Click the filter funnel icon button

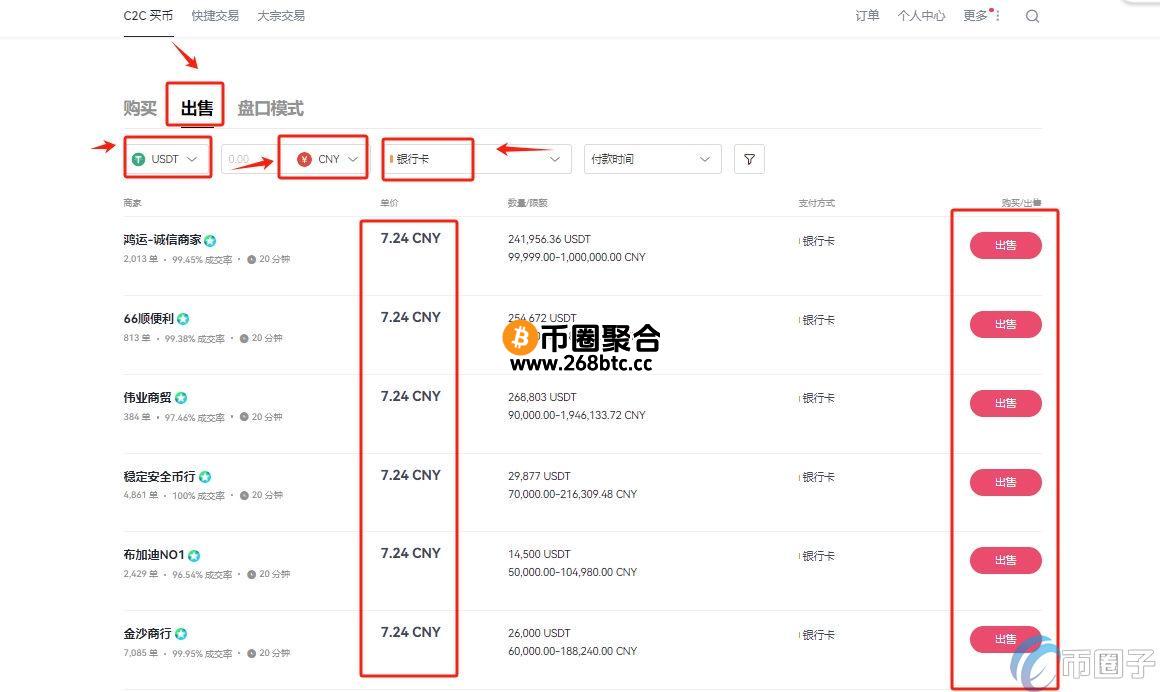pyautogui.click(x=749, y=159)
